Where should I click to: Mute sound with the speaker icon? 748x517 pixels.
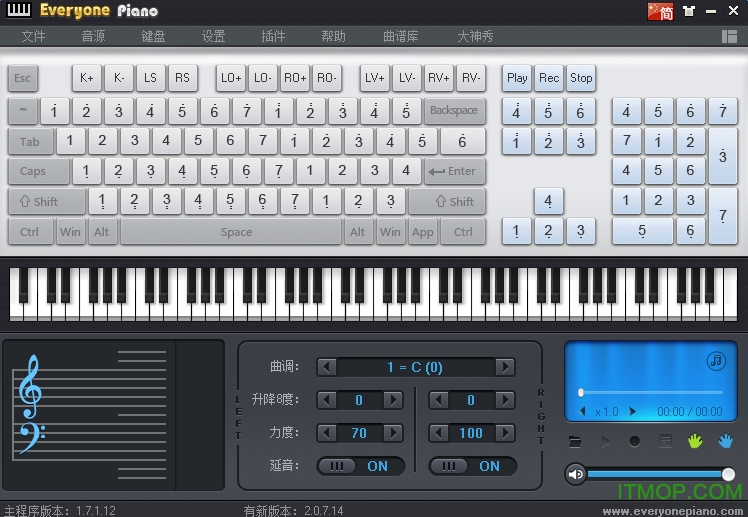tap(575, 474)
